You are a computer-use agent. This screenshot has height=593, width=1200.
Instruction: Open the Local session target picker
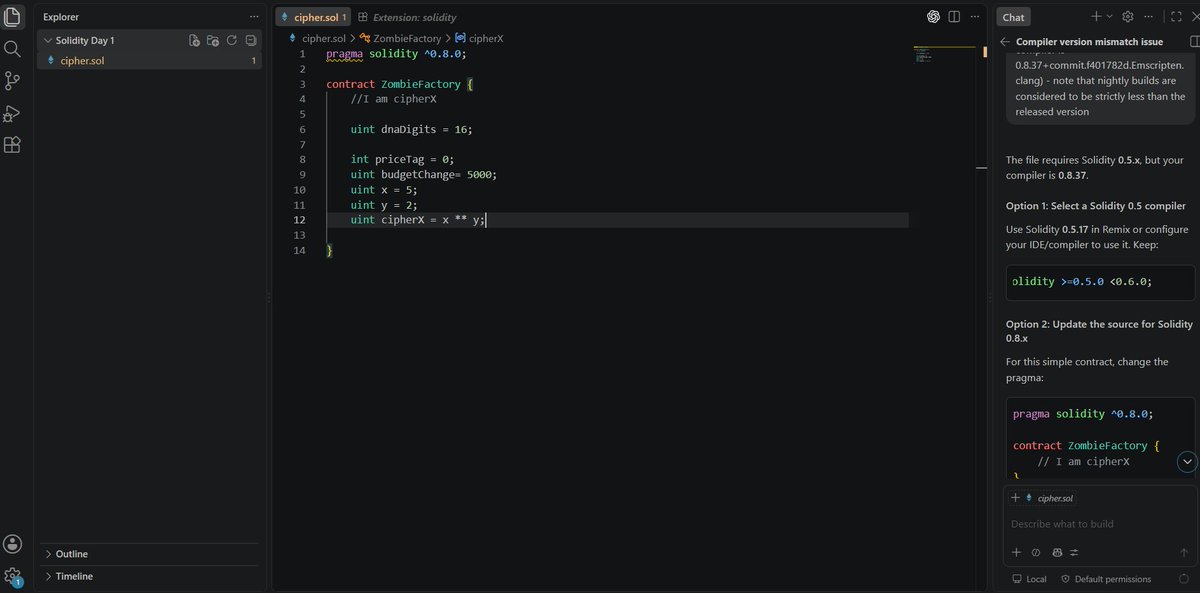(x=1029, y=579)
